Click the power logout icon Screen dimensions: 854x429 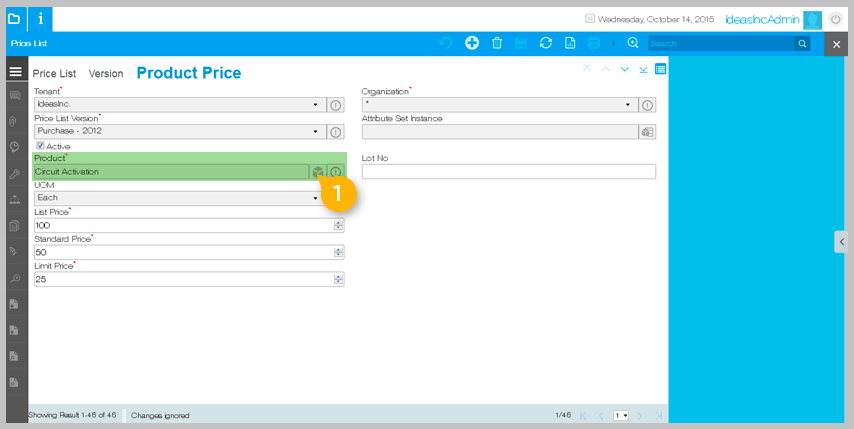click(x=835, y=20)
